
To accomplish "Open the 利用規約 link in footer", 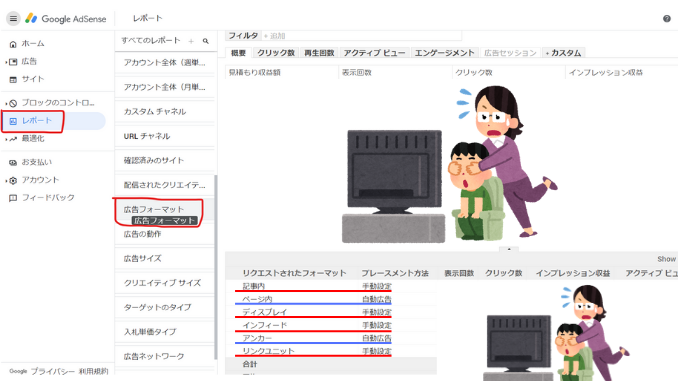I will 93,371.
